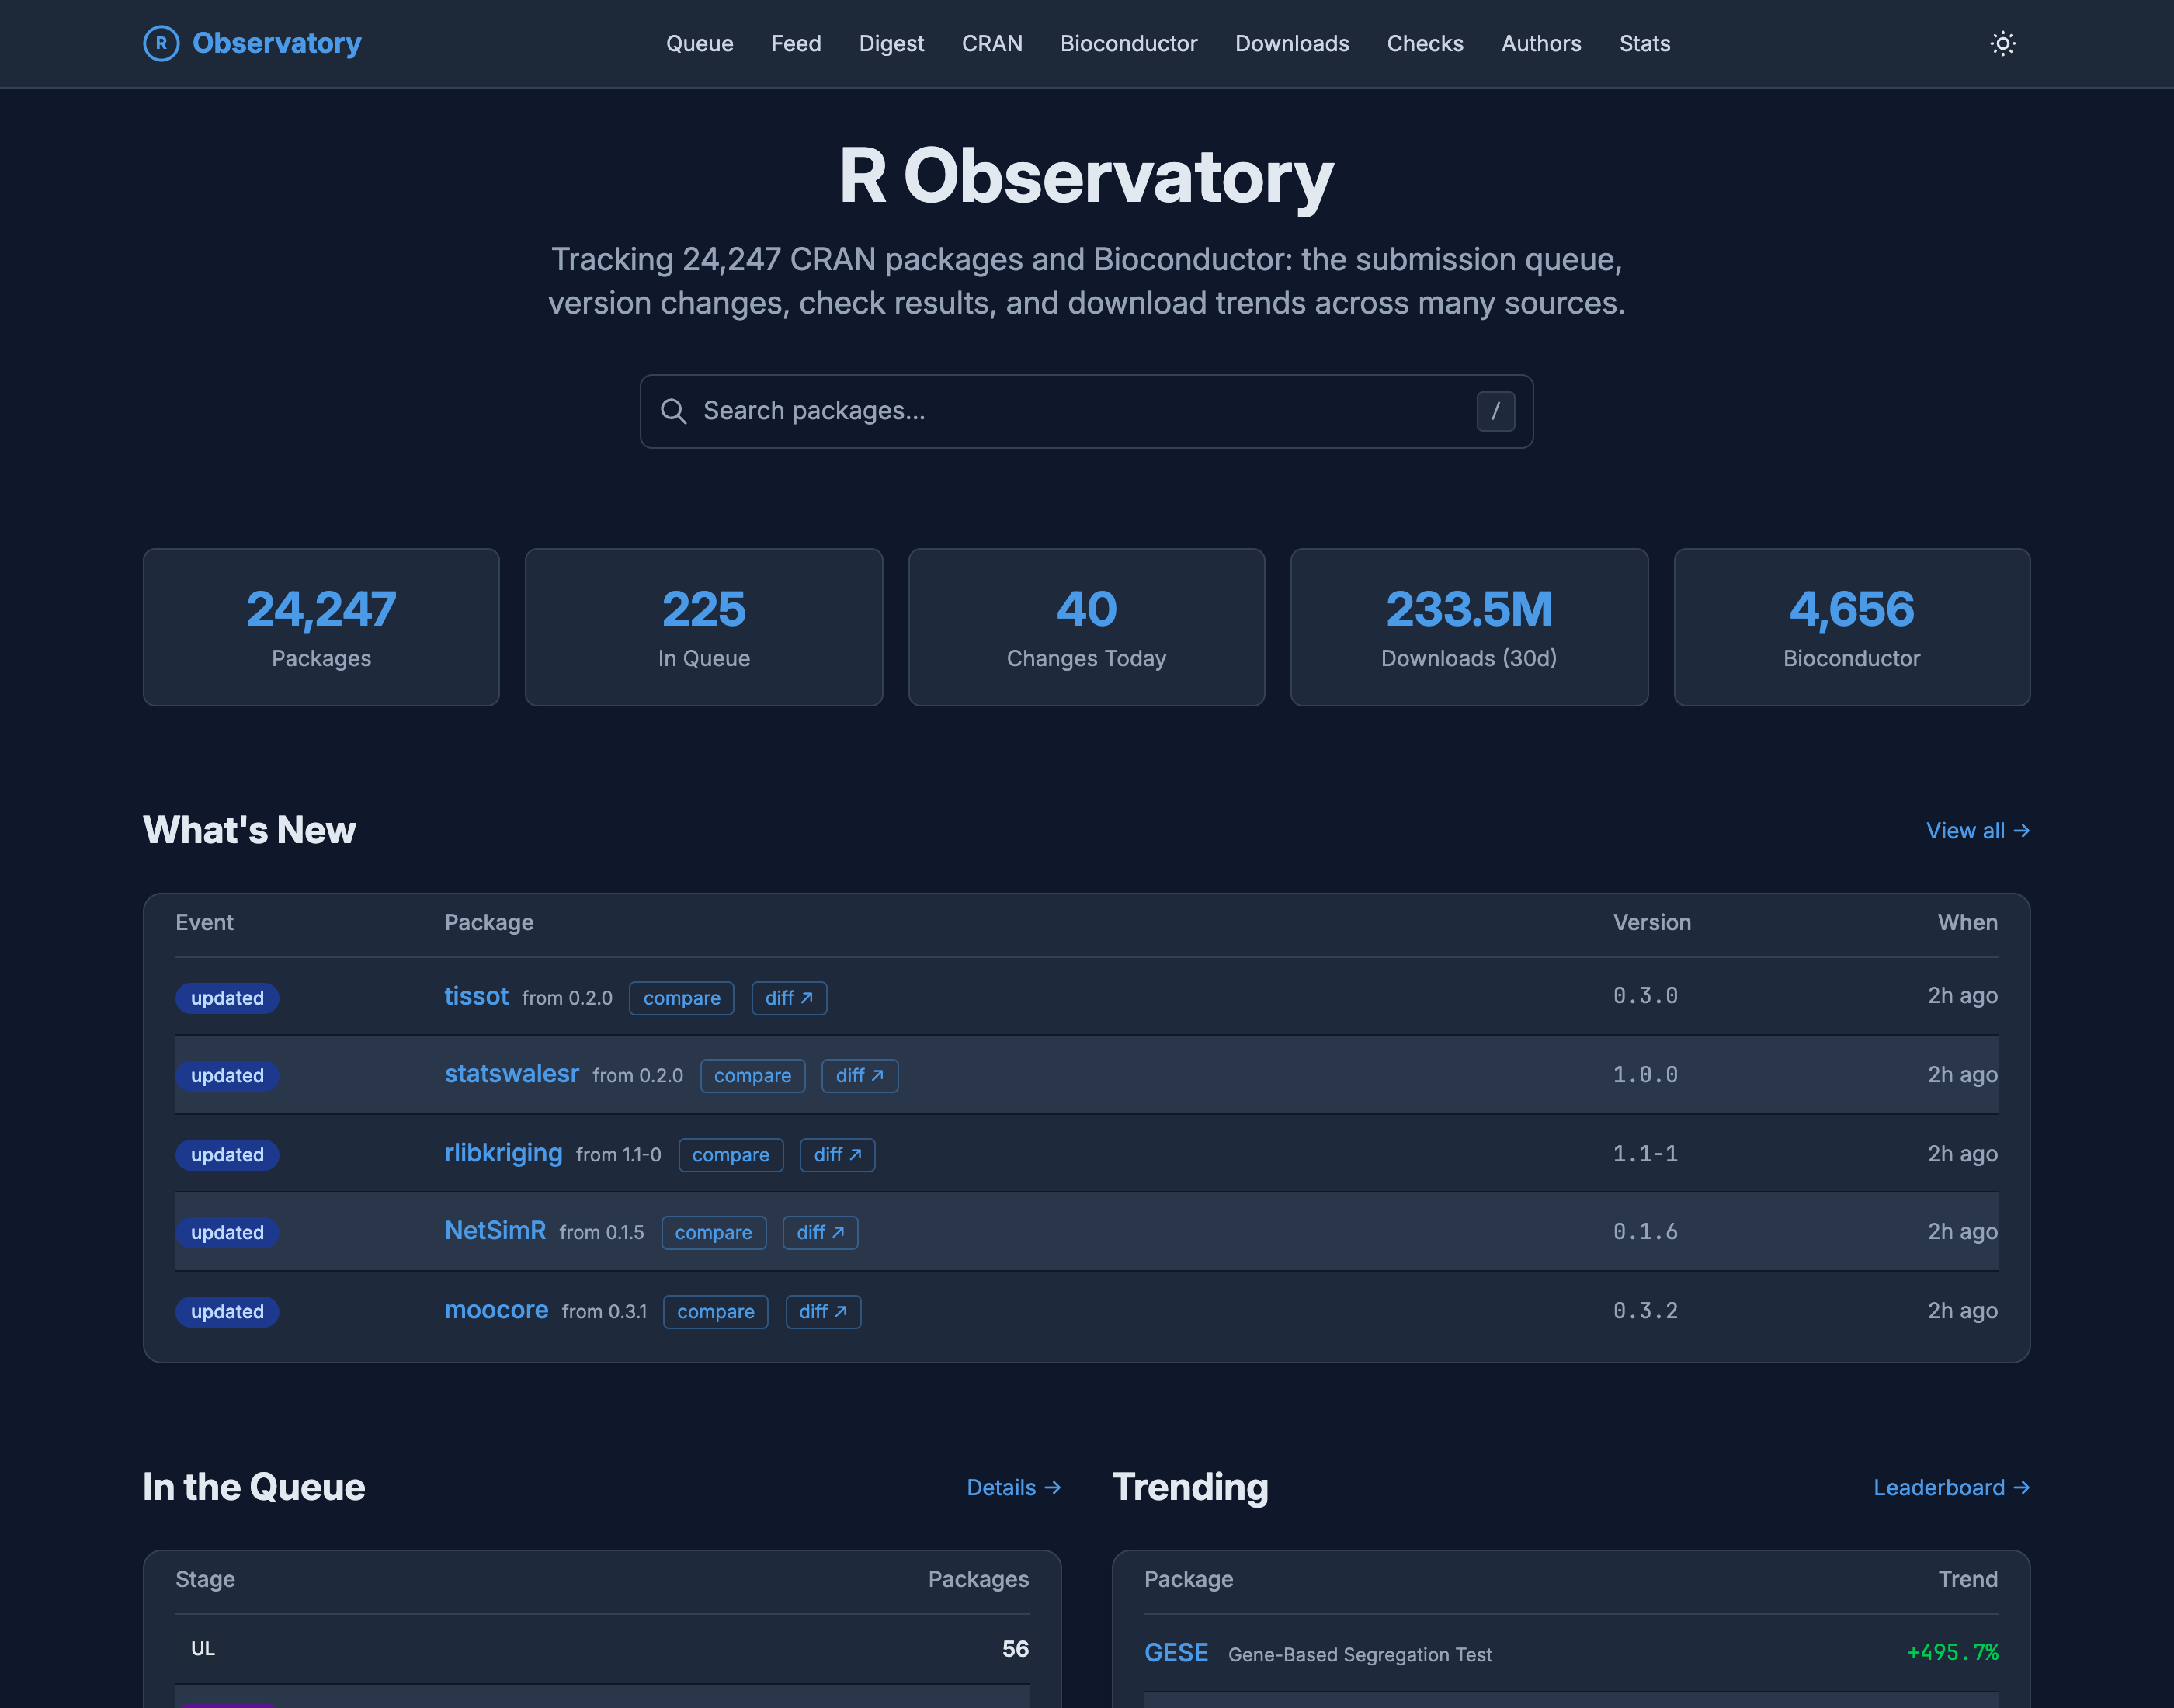Open the tissot package link
Viewport: 2174px width, 1708px height.
point(476,996)
